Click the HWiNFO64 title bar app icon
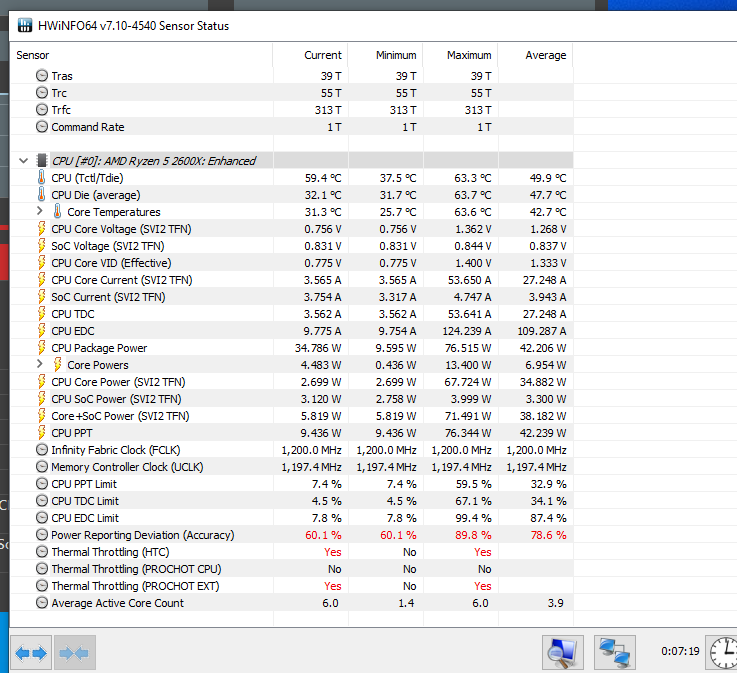Image resolution: width=737 pixels, height=673 pixels. [x=25, y=25]
